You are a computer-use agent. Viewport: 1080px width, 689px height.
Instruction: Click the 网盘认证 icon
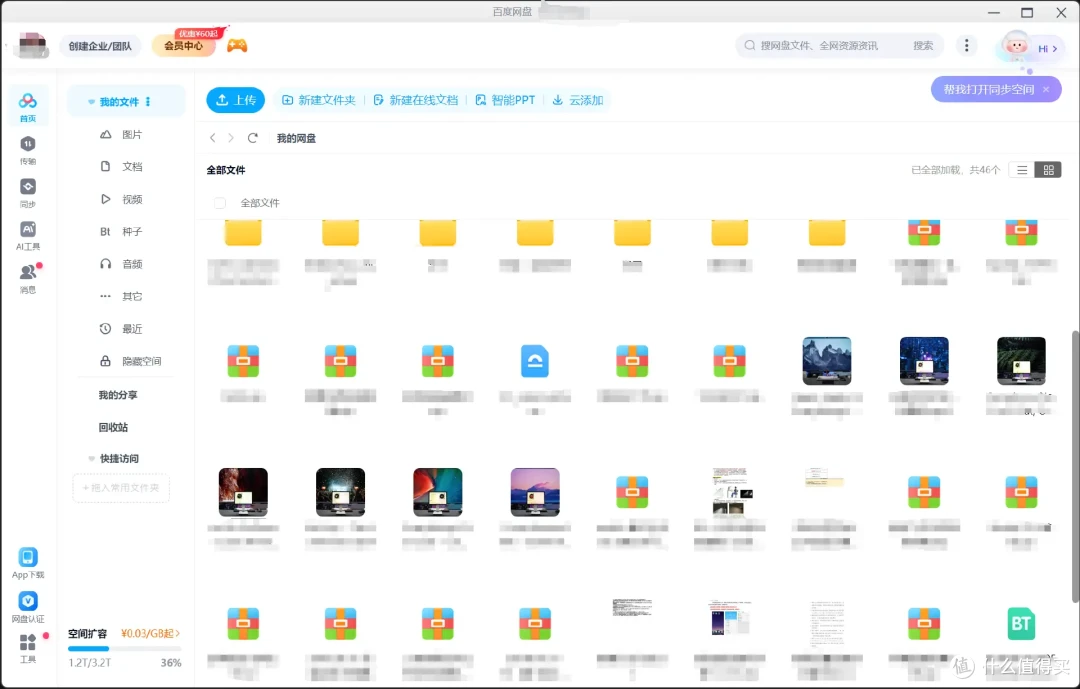click(28, 607)
